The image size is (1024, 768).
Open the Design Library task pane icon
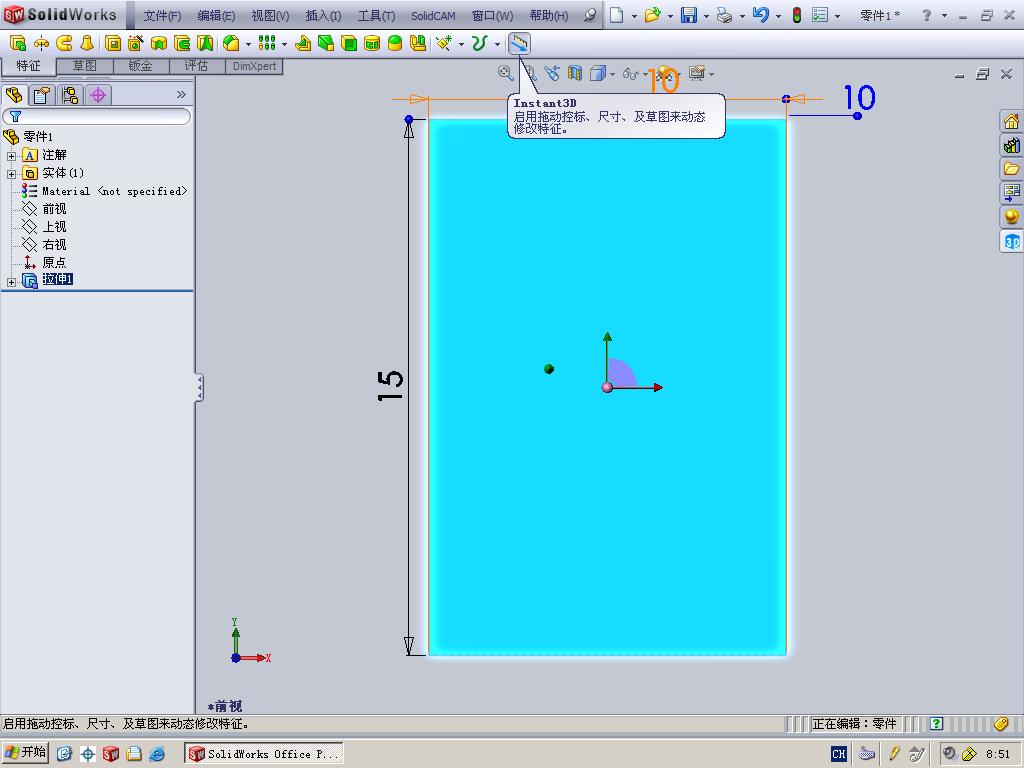pyautogui.click(x=1012, y=145)
